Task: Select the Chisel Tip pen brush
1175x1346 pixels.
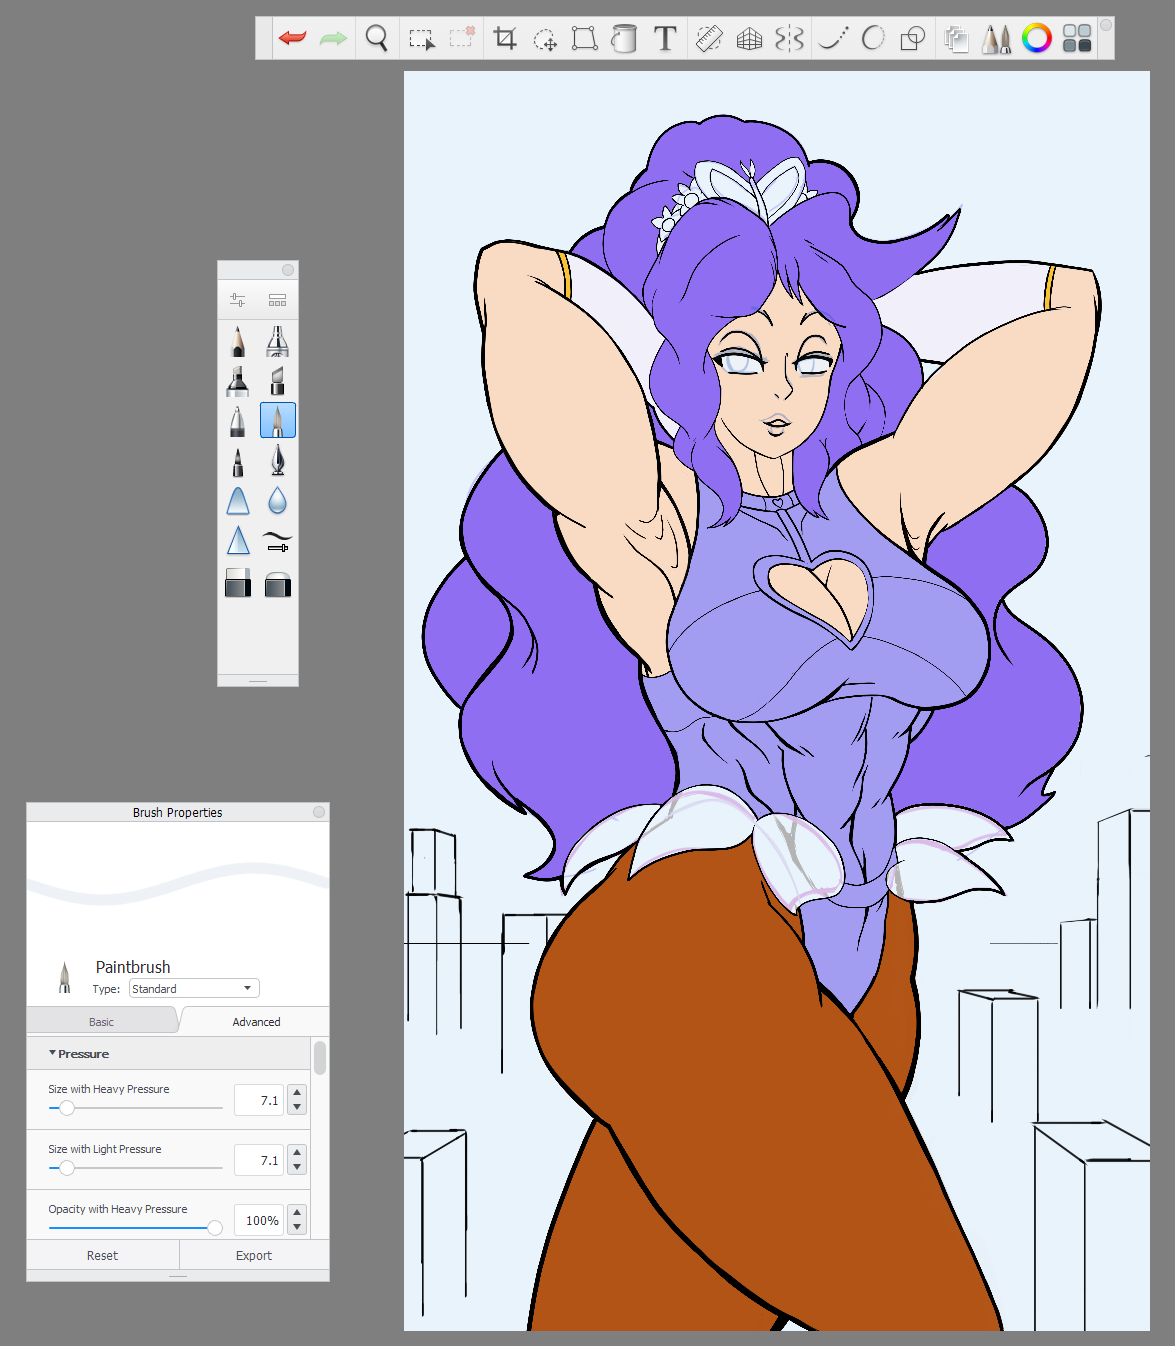Action: coord(278,381)
